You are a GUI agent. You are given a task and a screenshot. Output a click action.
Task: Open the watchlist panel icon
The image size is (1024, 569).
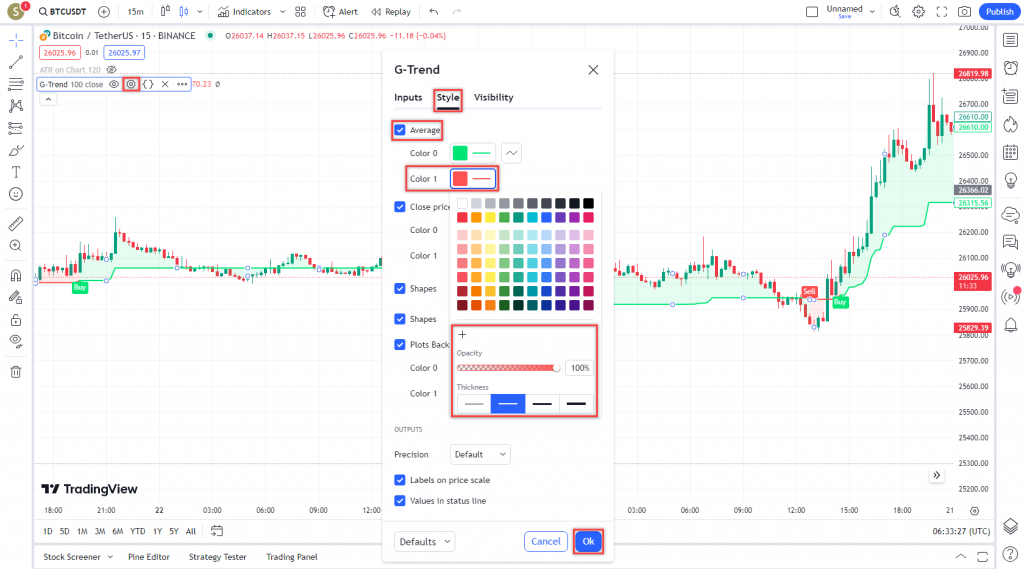[x=1010, y=41]
